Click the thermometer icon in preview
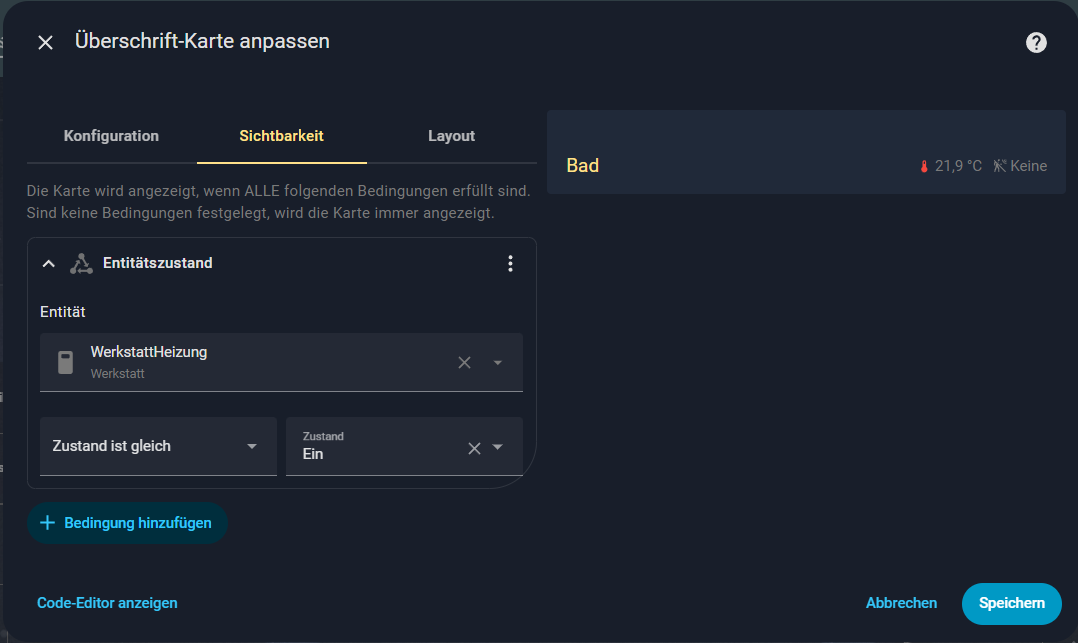Screen dimensions: 1078x643 [x=924, y=166]
